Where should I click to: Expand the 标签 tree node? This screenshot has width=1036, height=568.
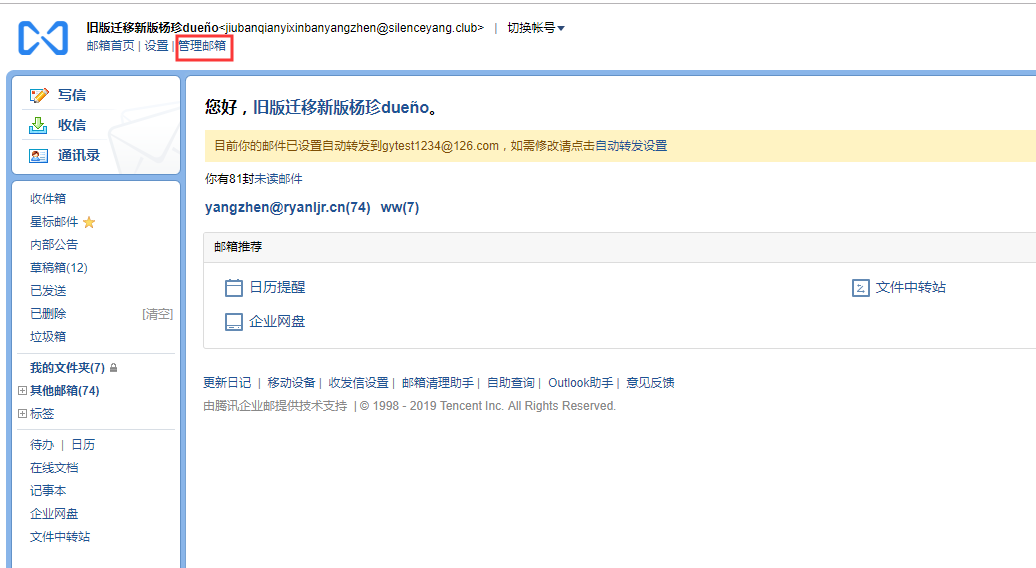(x=22, y=414)
